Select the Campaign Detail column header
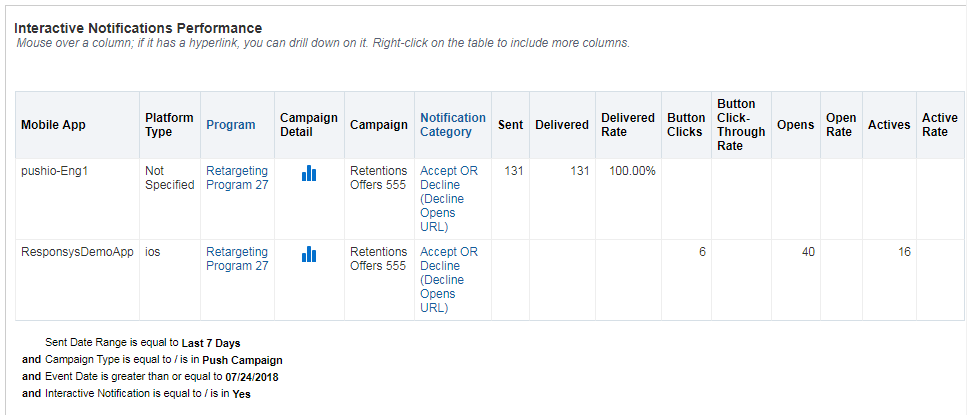This screenshot has width=967, height=415. tap(309, 125)
